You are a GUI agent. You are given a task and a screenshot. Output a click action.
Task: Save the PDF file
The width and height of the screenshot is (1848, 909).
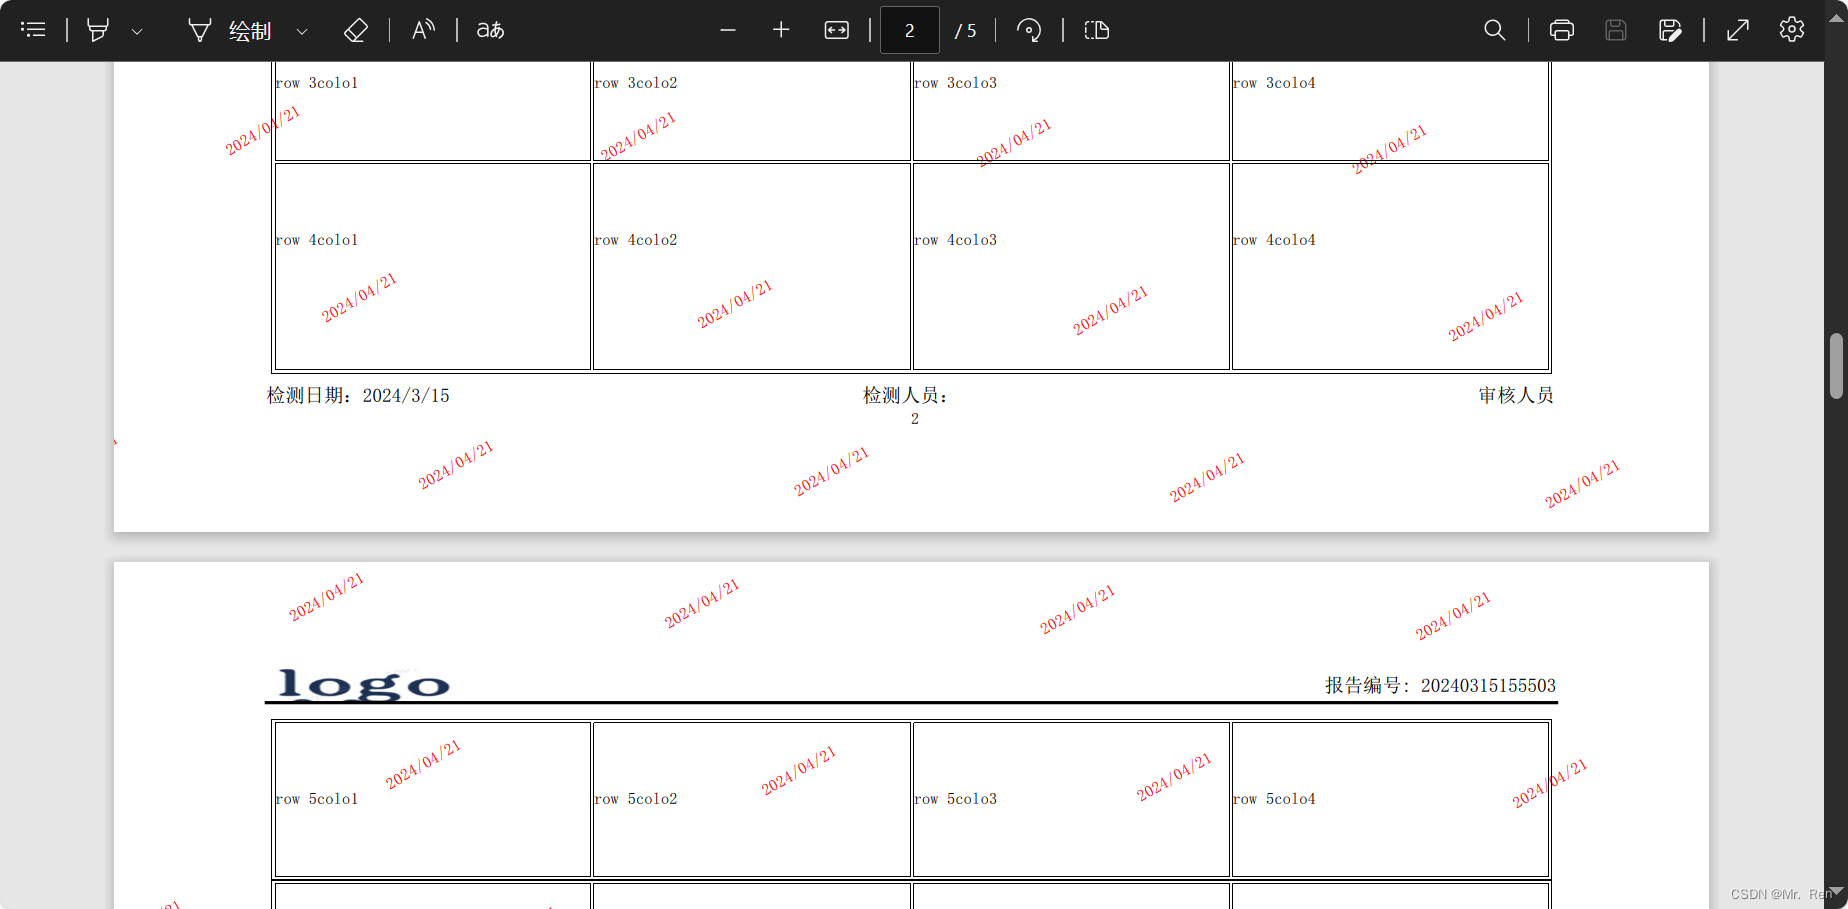pos(1616,30)
